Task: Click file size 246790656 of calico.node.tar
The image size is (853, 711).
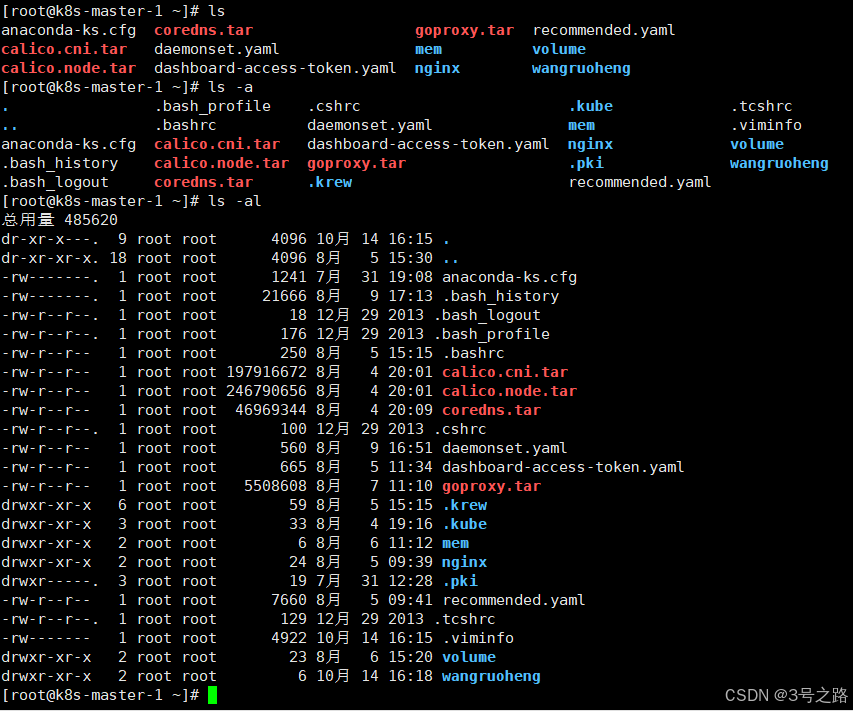Action: click(267, 391)
